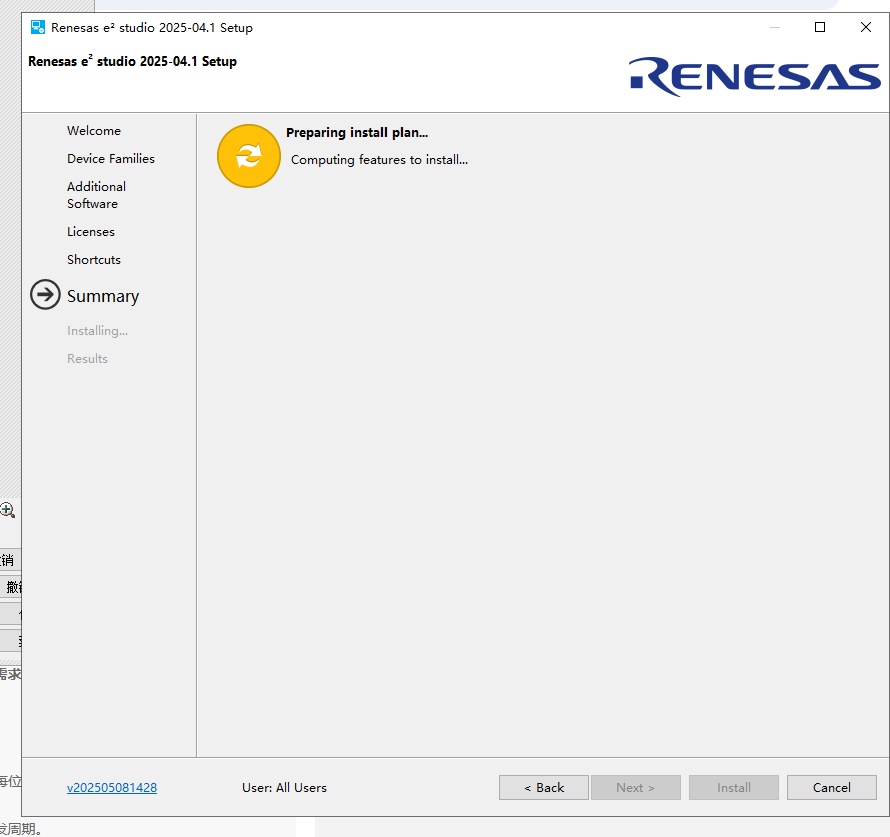Minimize the setup window
Viewport: 890px width, 837px height.
point(775,27)
